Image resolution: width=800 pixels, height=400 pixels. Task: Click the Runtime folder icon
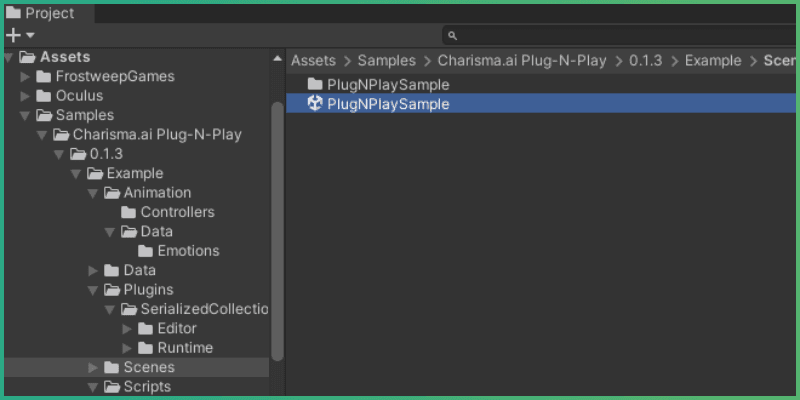[145, 348]
